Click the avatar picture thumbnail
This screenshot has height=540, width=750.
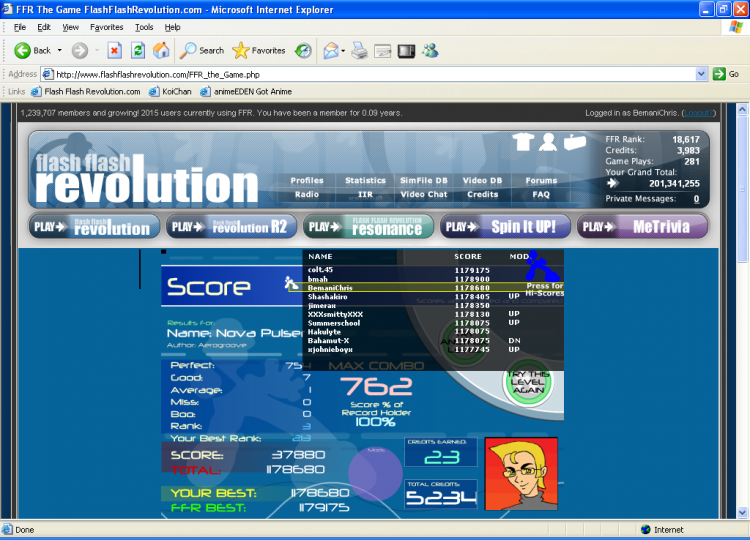[x=521, y=473]
